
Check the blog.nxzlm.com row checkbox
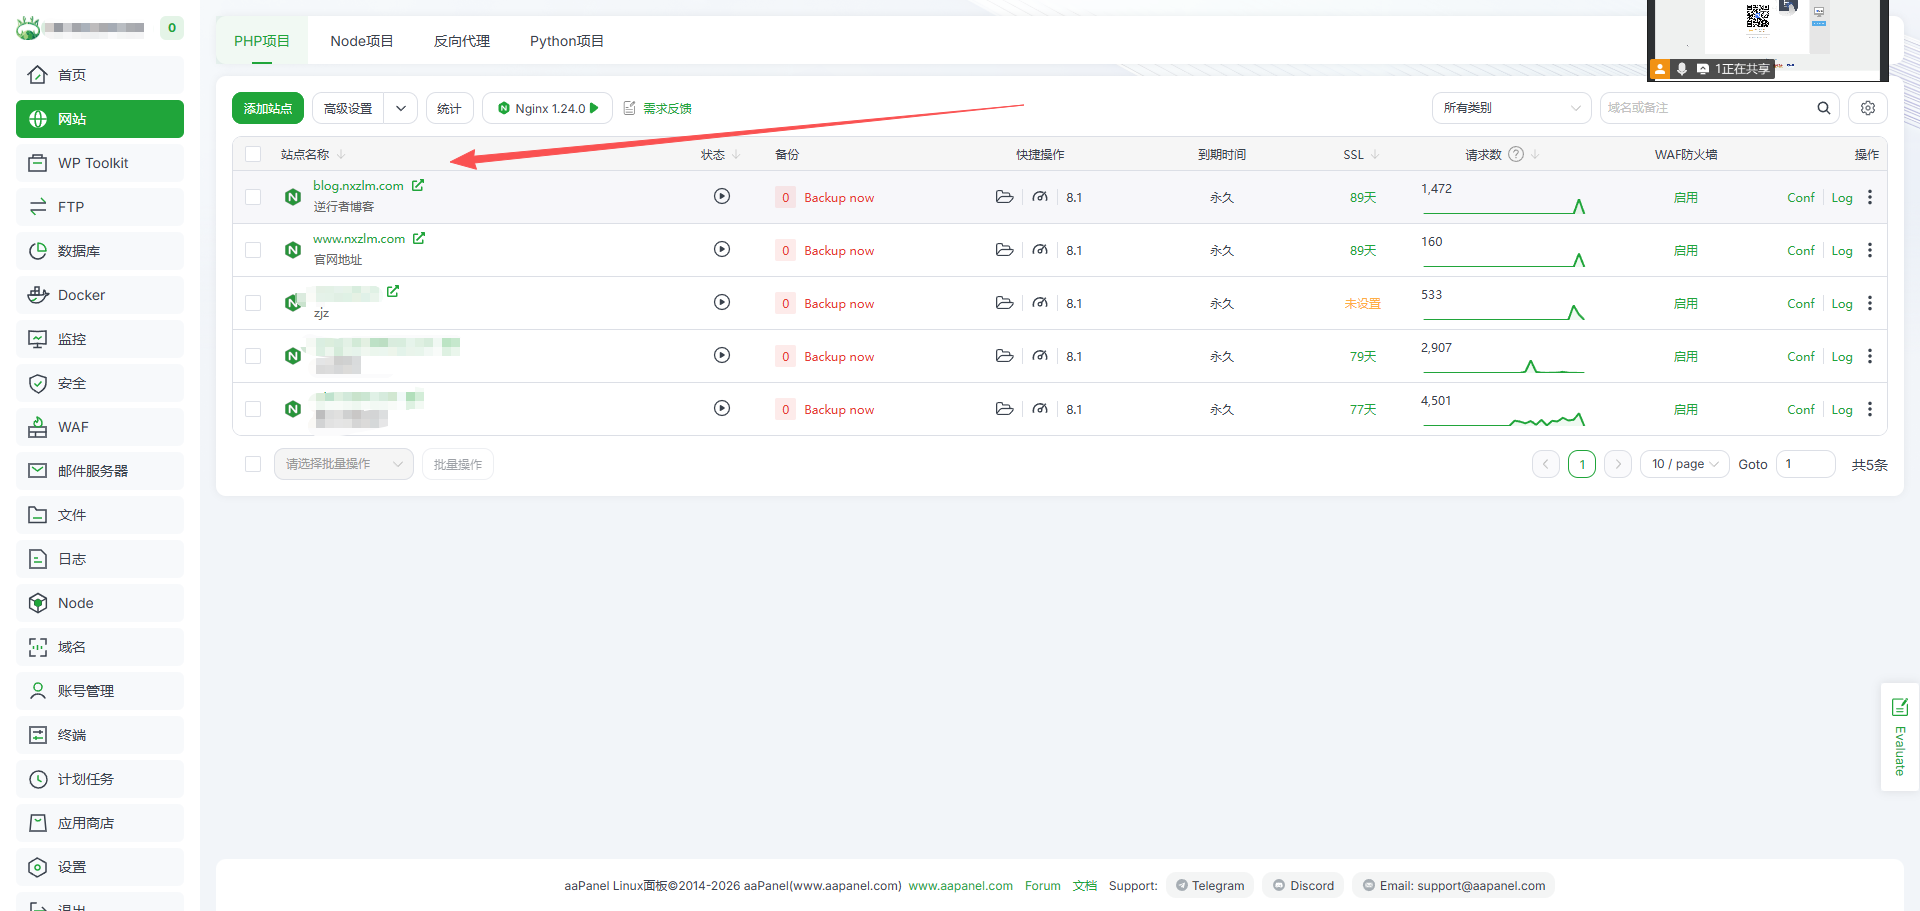tap(253, 197)
